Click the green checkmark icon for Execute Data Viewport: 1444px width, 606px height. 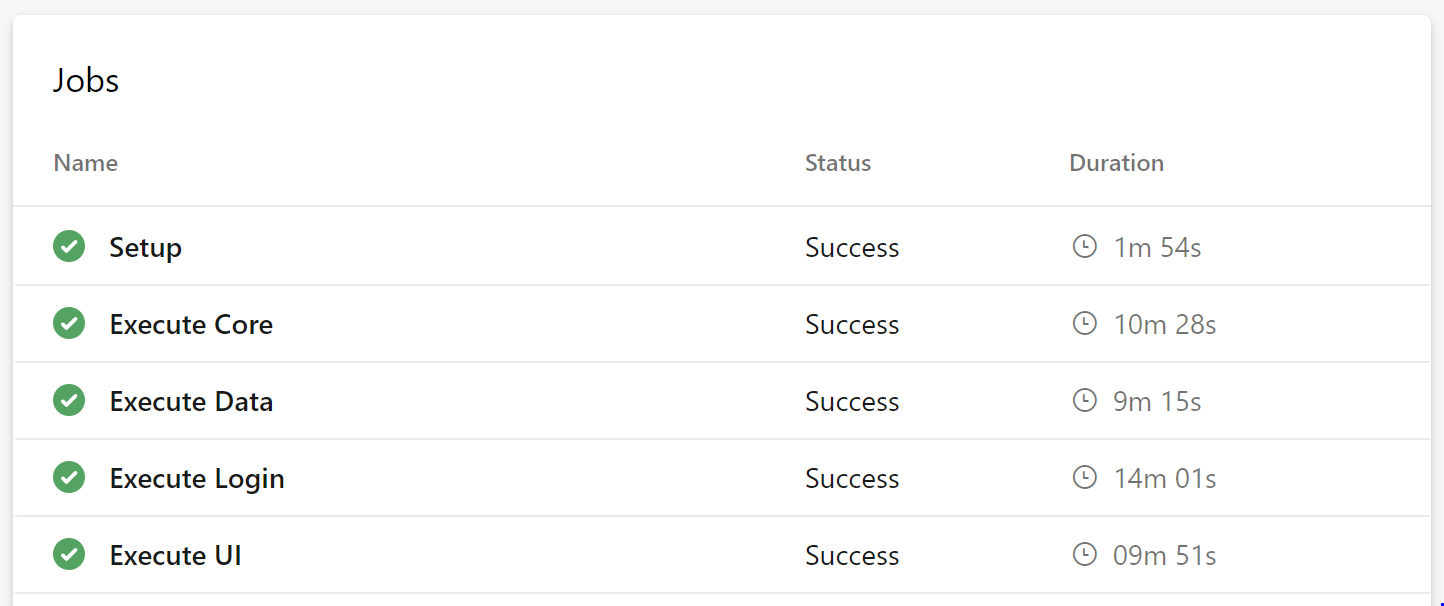69,400
